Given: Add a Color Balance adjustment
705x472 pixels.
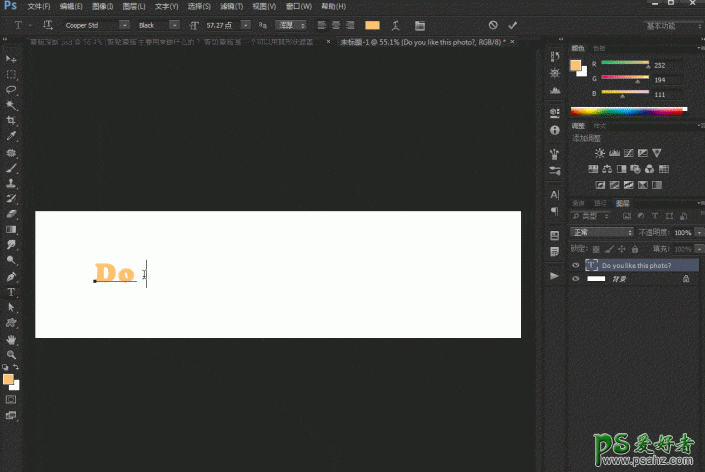Looking at the screenshot, I should pyautogui.click(x=607, y=169).
